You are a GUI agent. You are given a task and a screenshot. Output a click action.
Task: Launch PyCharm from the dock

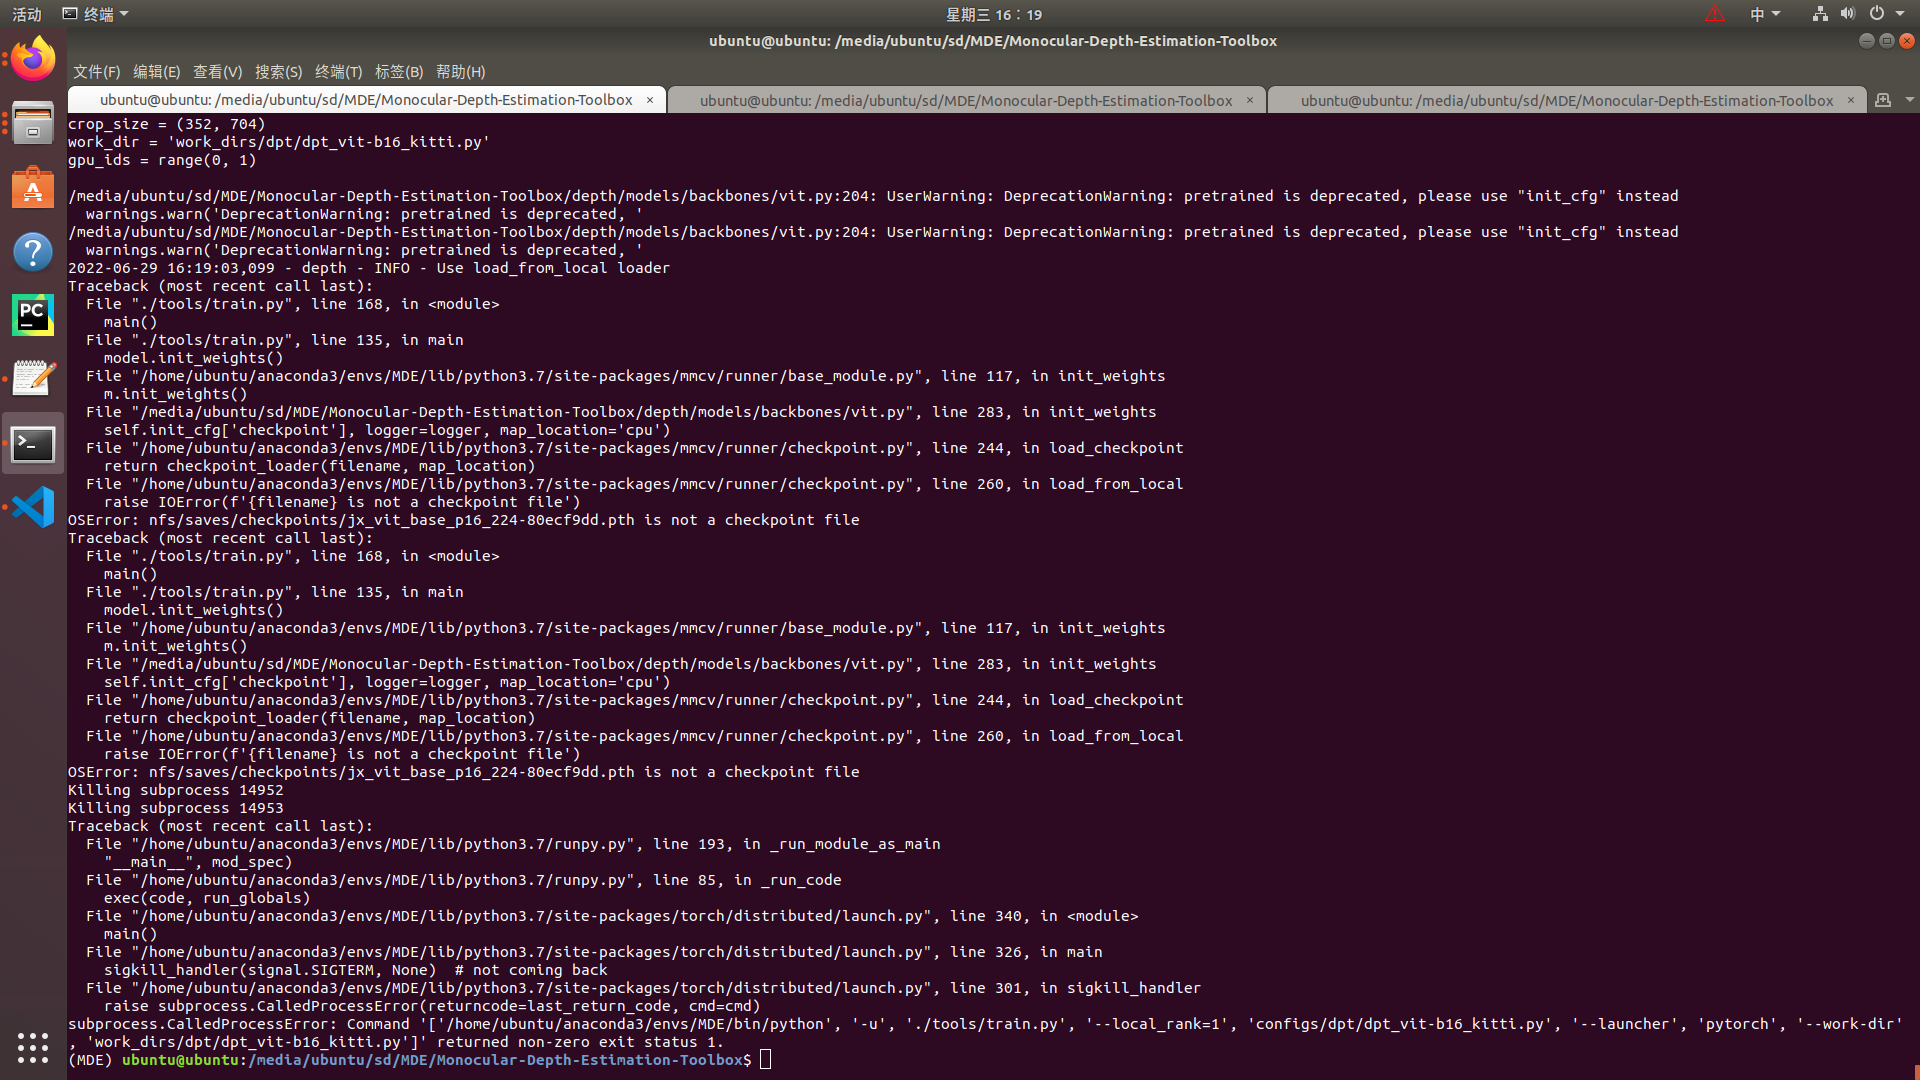click(33, 313)
